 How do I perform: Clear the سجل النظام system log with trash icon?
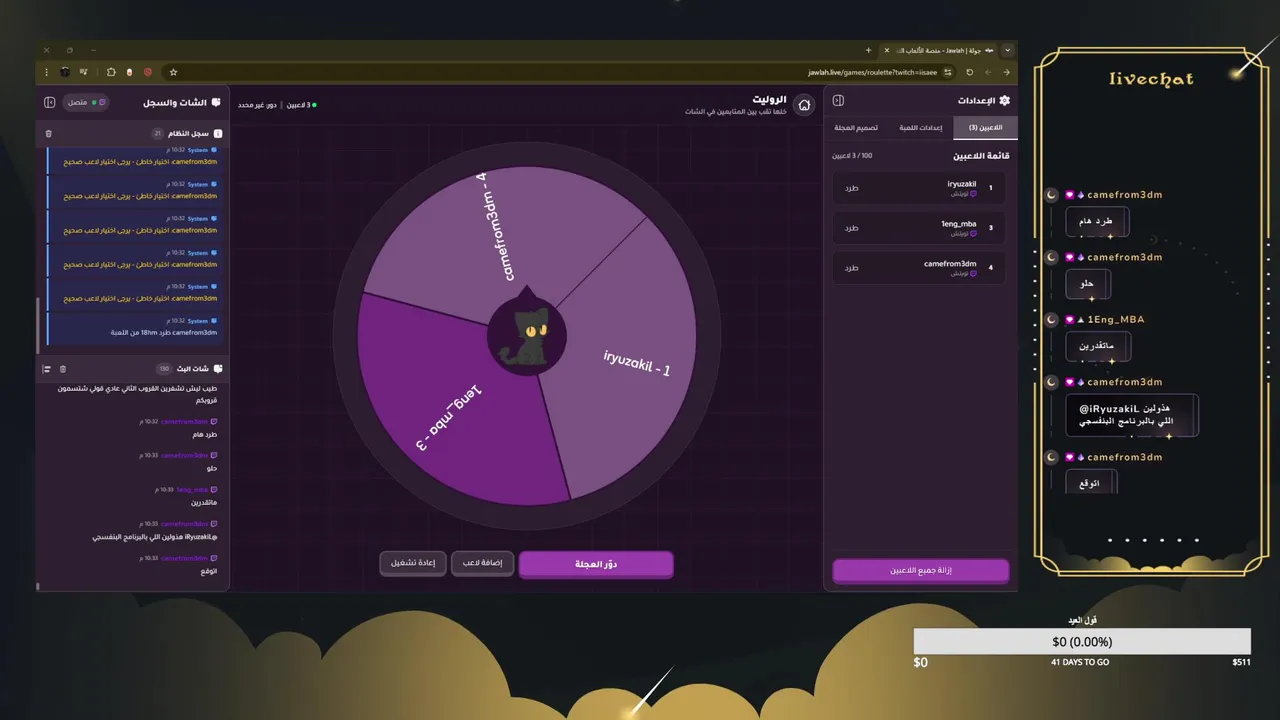49,133
